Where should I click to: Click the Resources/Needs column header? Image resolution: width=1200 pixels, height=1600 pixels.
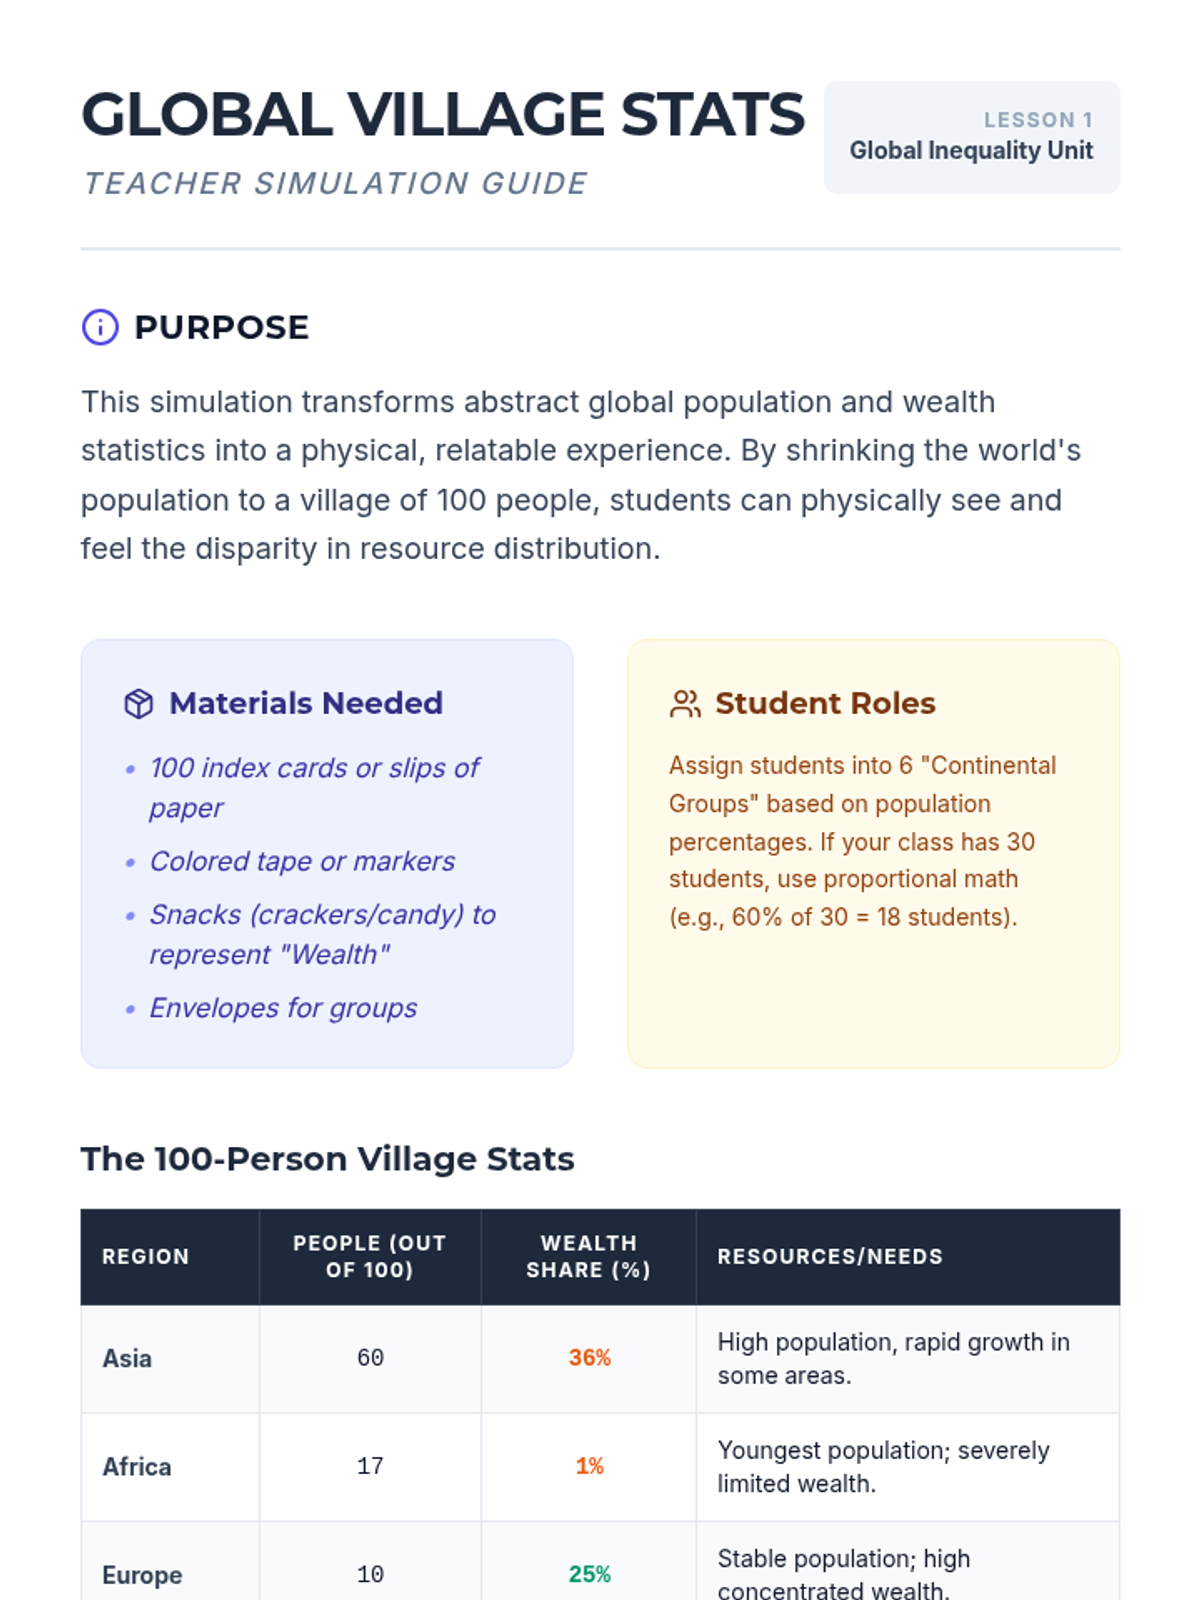(830, 1257)
